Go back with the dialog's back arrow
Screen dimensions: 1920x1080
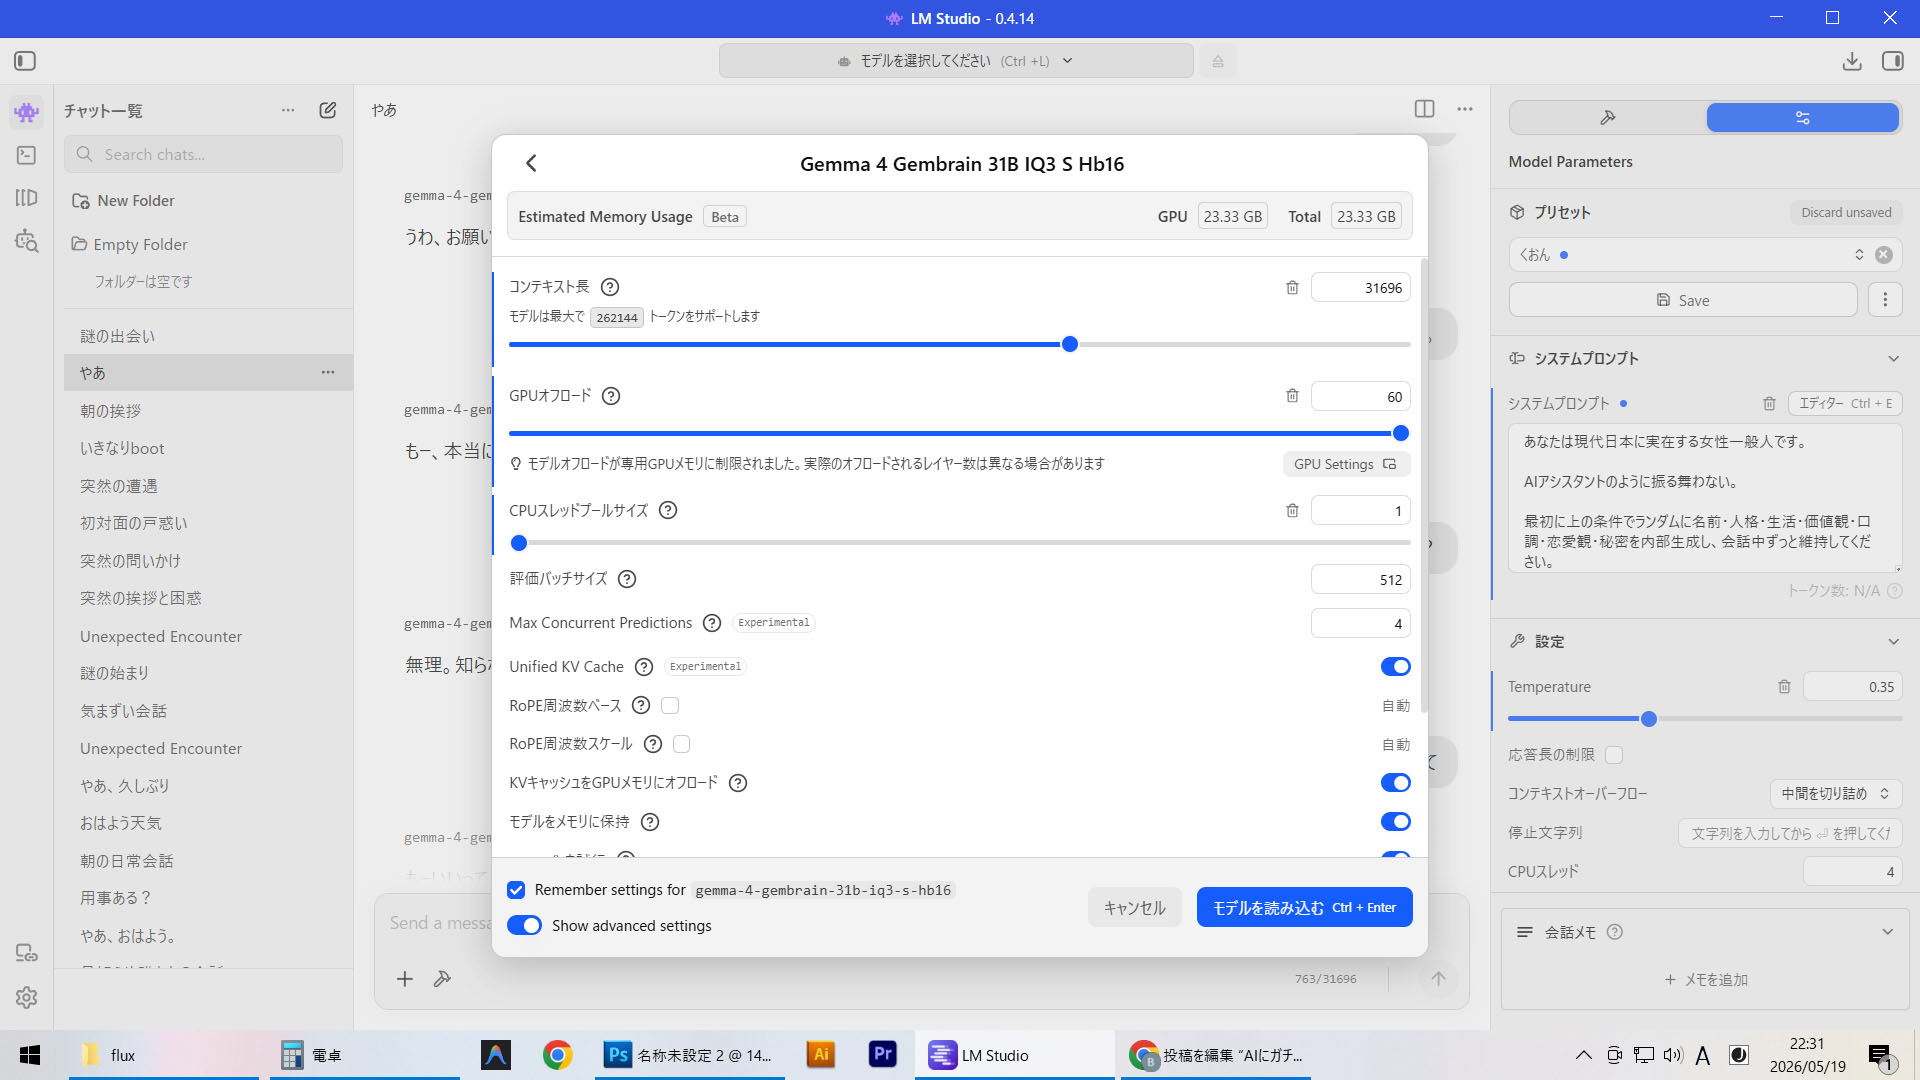(x=531, y=163)
